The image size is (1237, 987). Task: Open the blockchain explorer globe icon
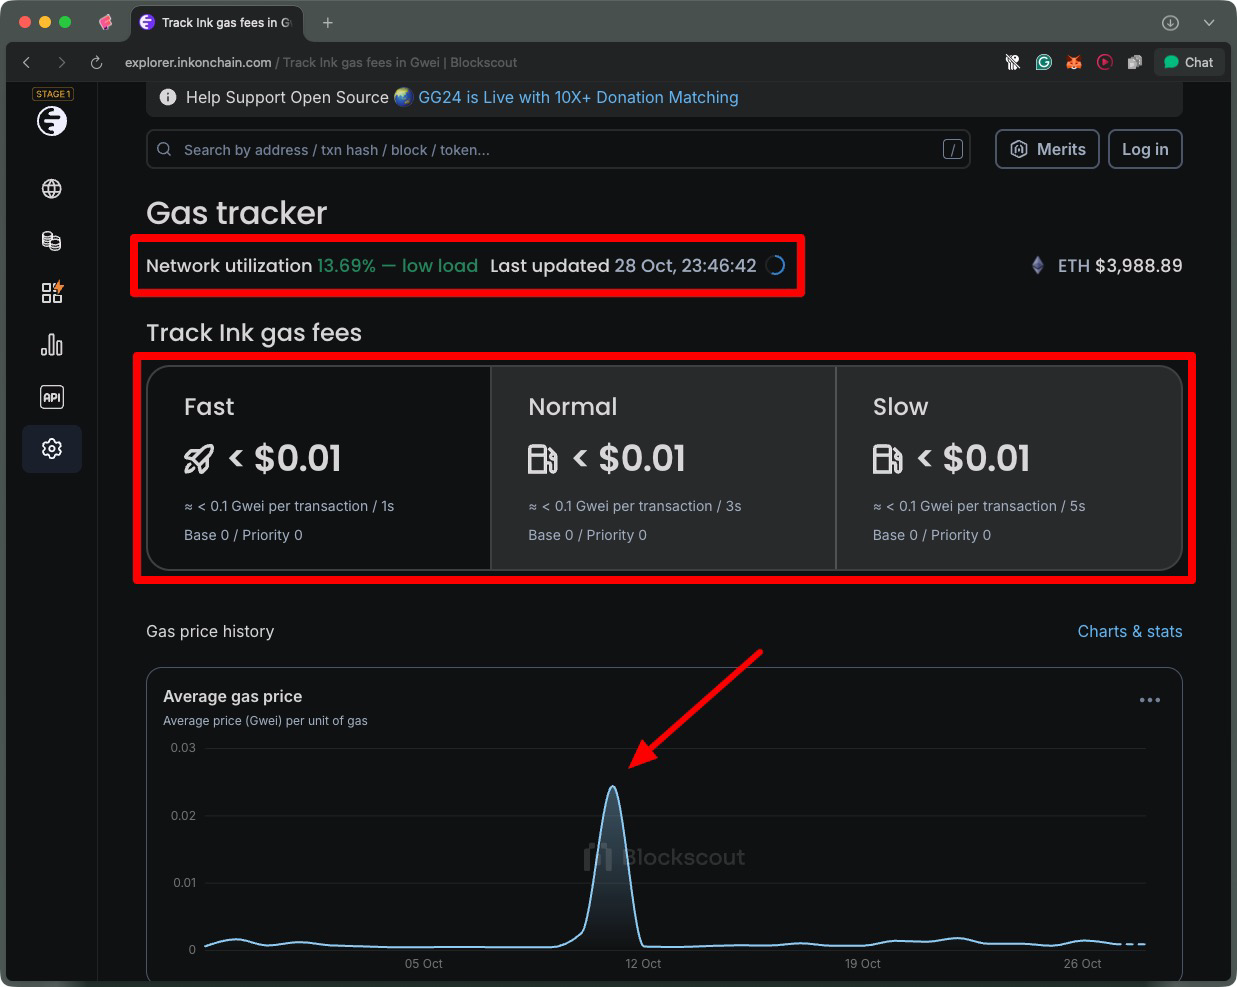(x=51, y=188)
